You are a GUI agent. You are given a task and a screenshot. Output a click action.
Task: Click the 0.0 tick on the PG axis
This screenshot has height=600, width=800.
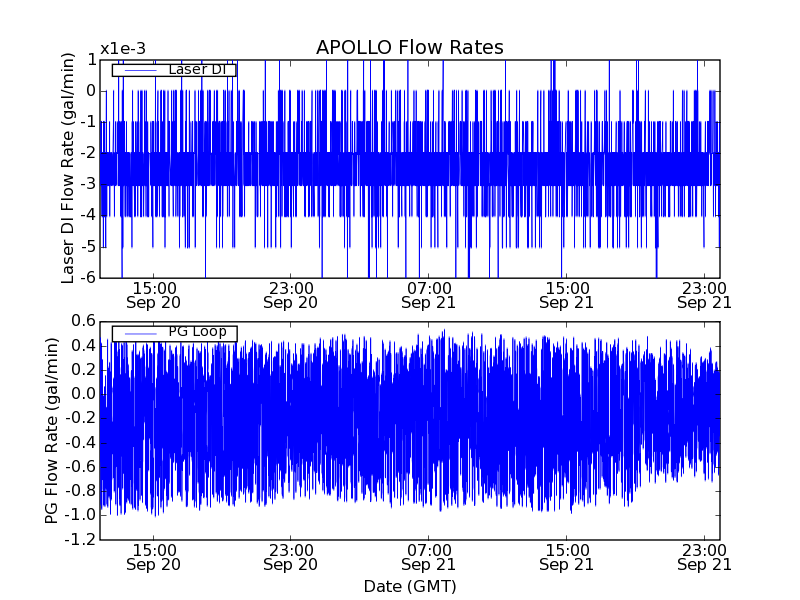[x=84, y=394]
